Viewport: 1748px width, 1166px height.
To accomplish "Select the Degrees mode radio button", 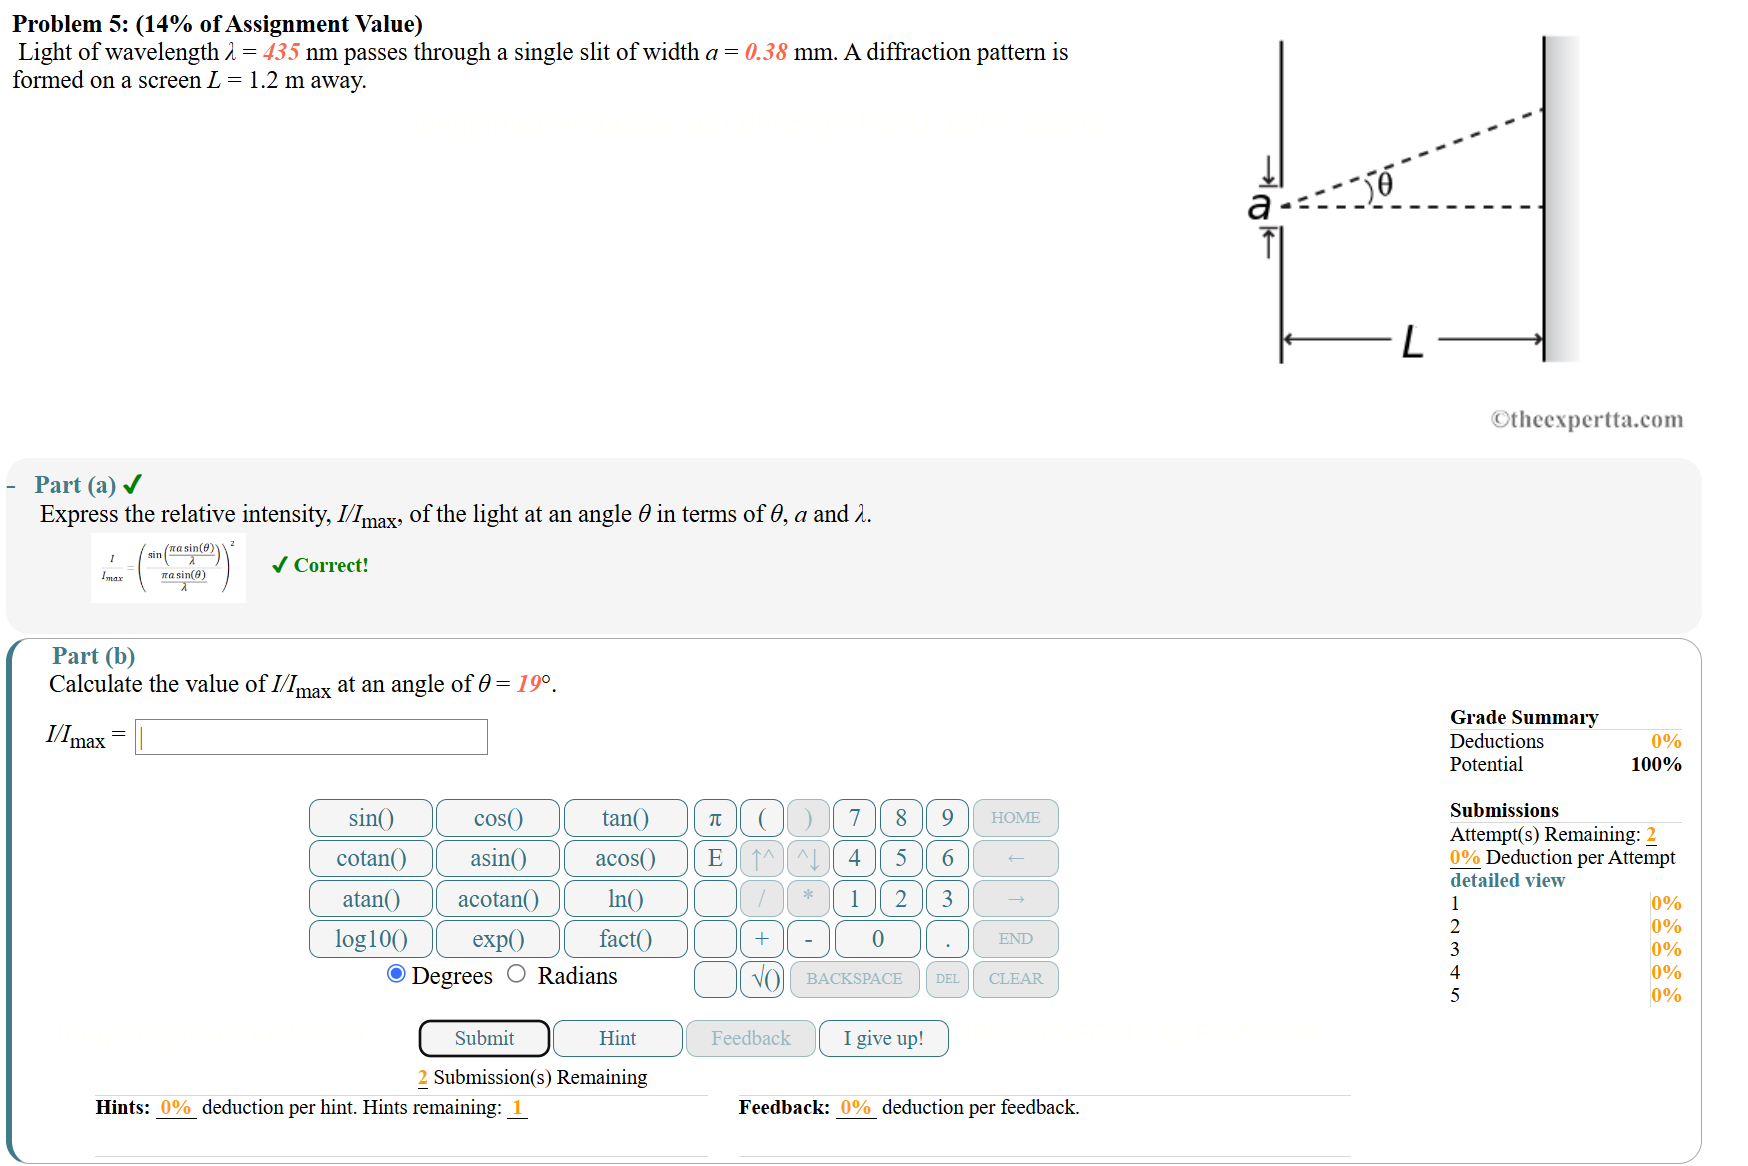I will (x=396, y=975).
